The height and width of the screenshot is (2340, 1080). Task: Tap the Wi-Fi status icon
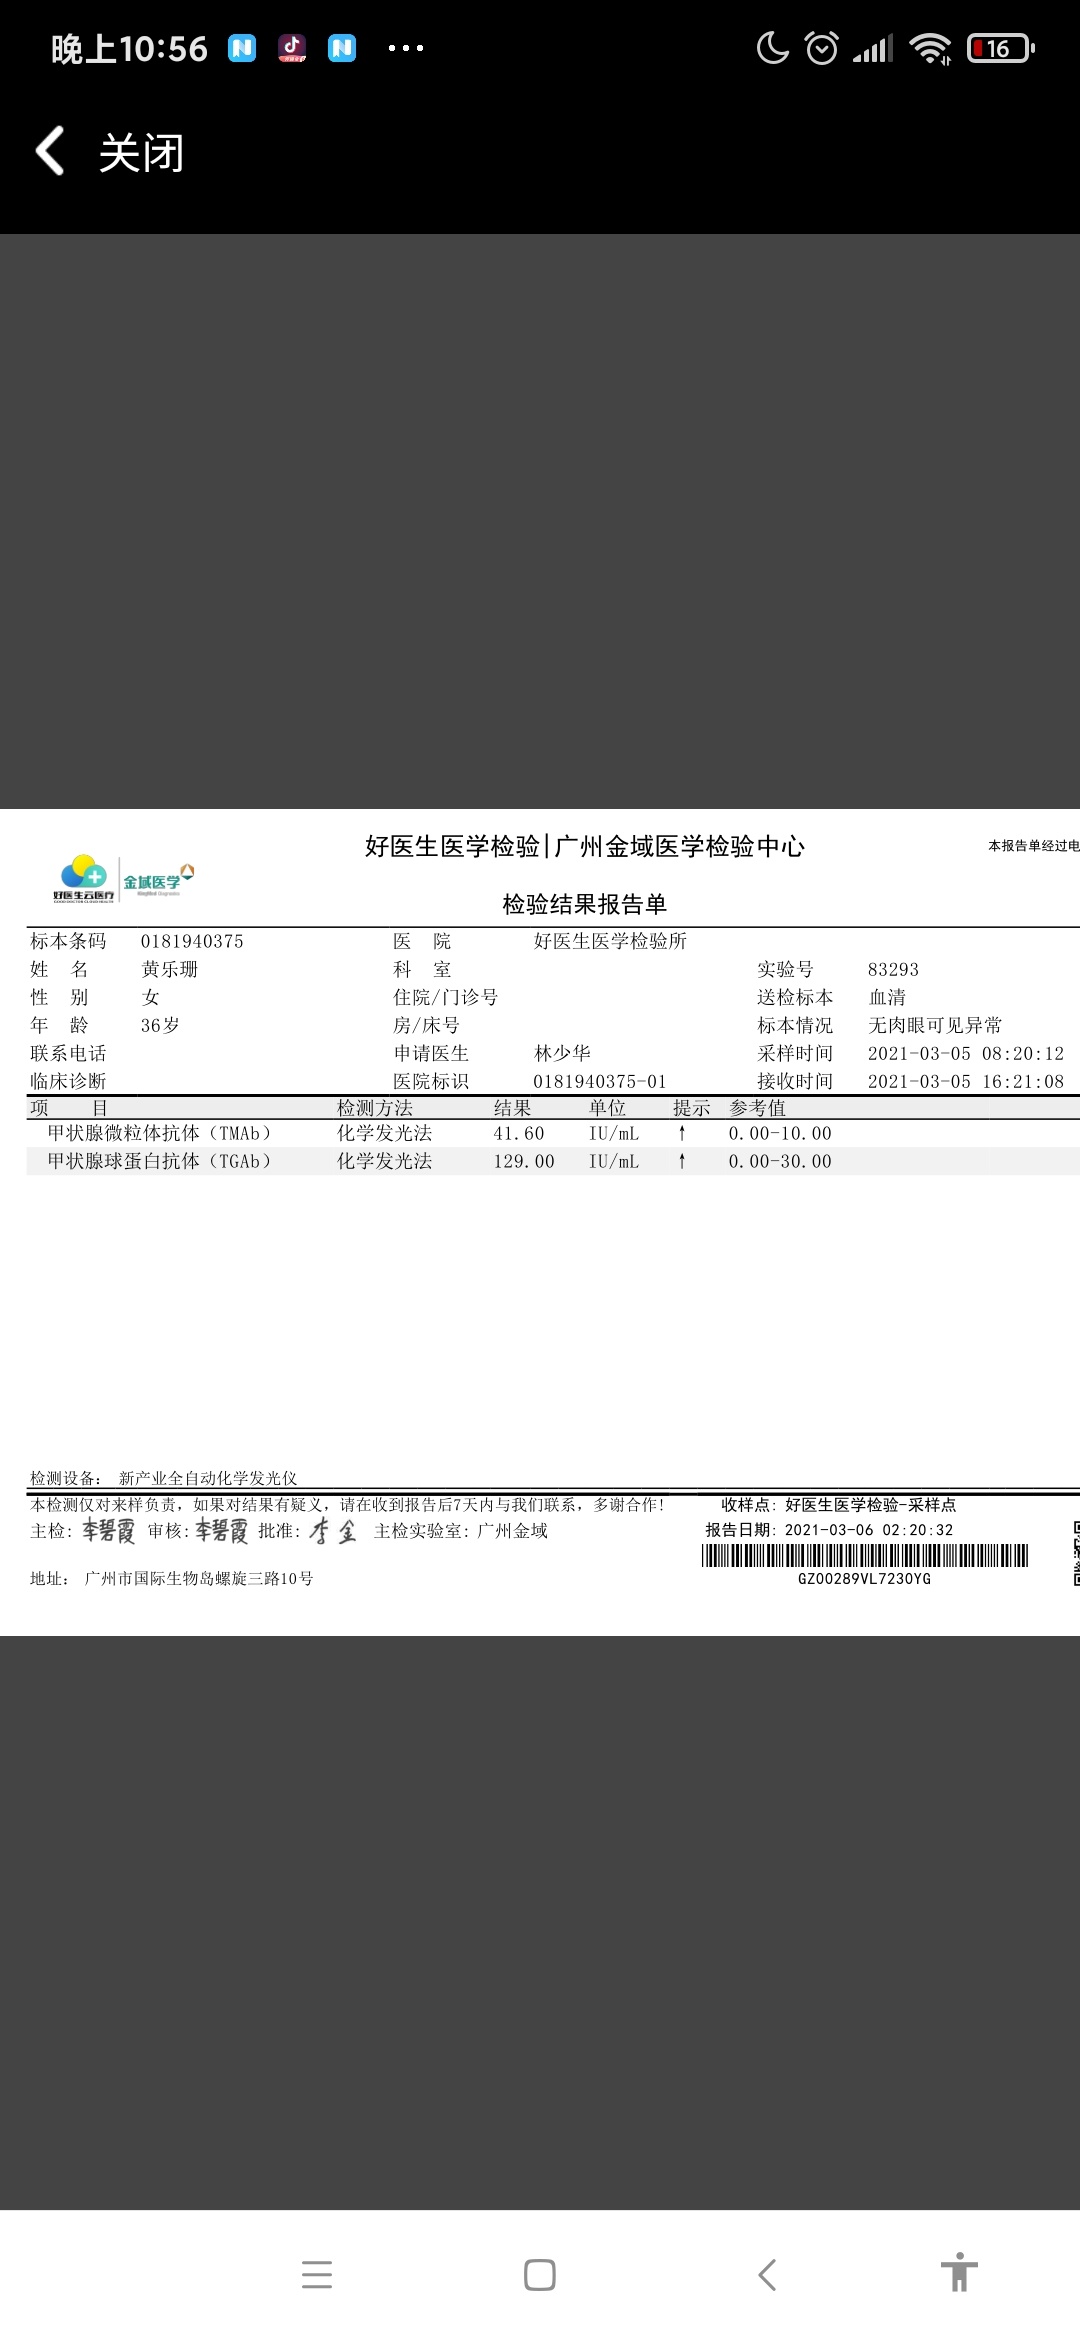(x=930, y=48)
